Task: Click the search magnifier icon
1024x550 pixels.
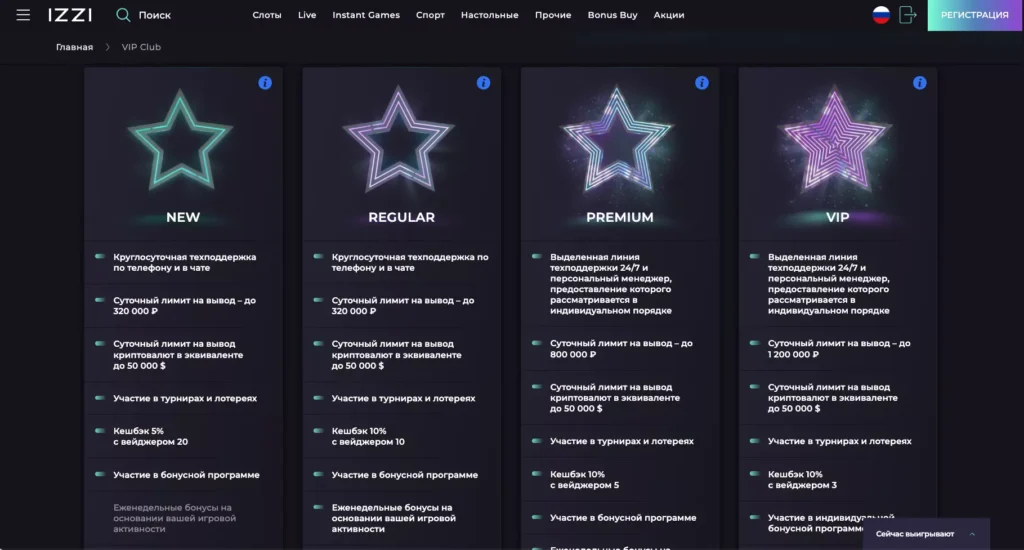Action: [123, 15]
